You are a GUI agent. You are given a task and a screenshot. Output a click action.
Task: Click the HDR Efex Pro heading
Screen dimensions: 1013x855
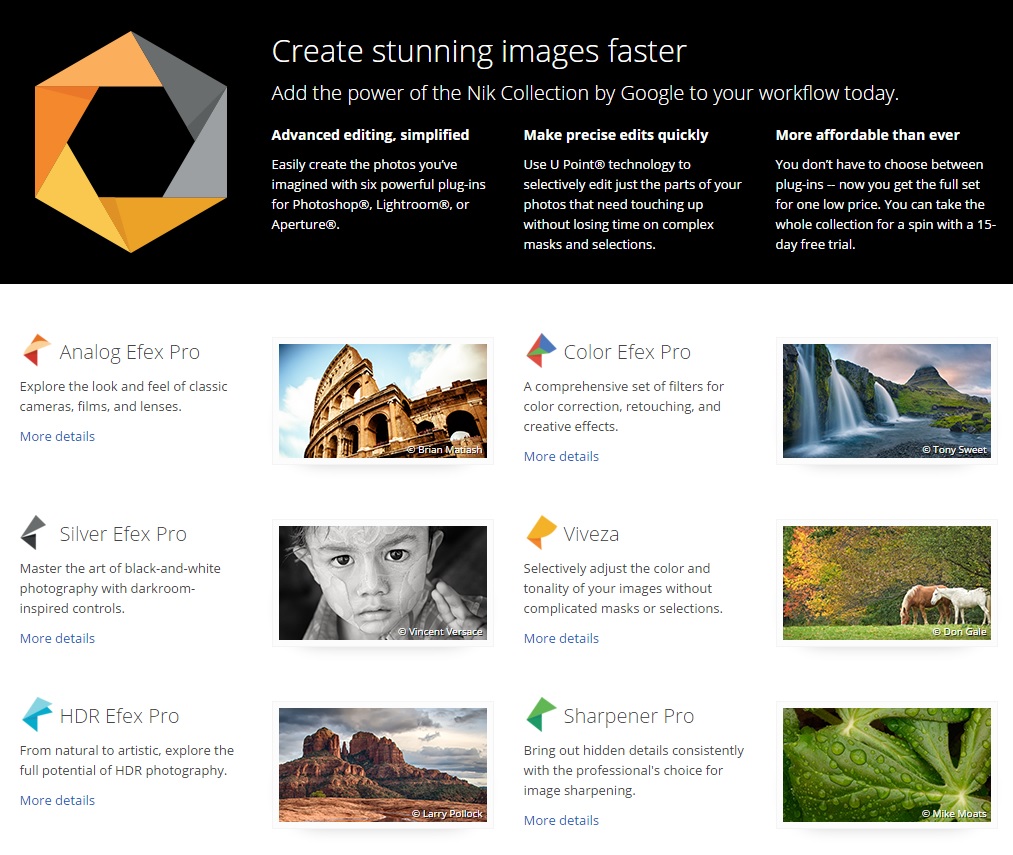pyautogui.click(x=119, y=716)
